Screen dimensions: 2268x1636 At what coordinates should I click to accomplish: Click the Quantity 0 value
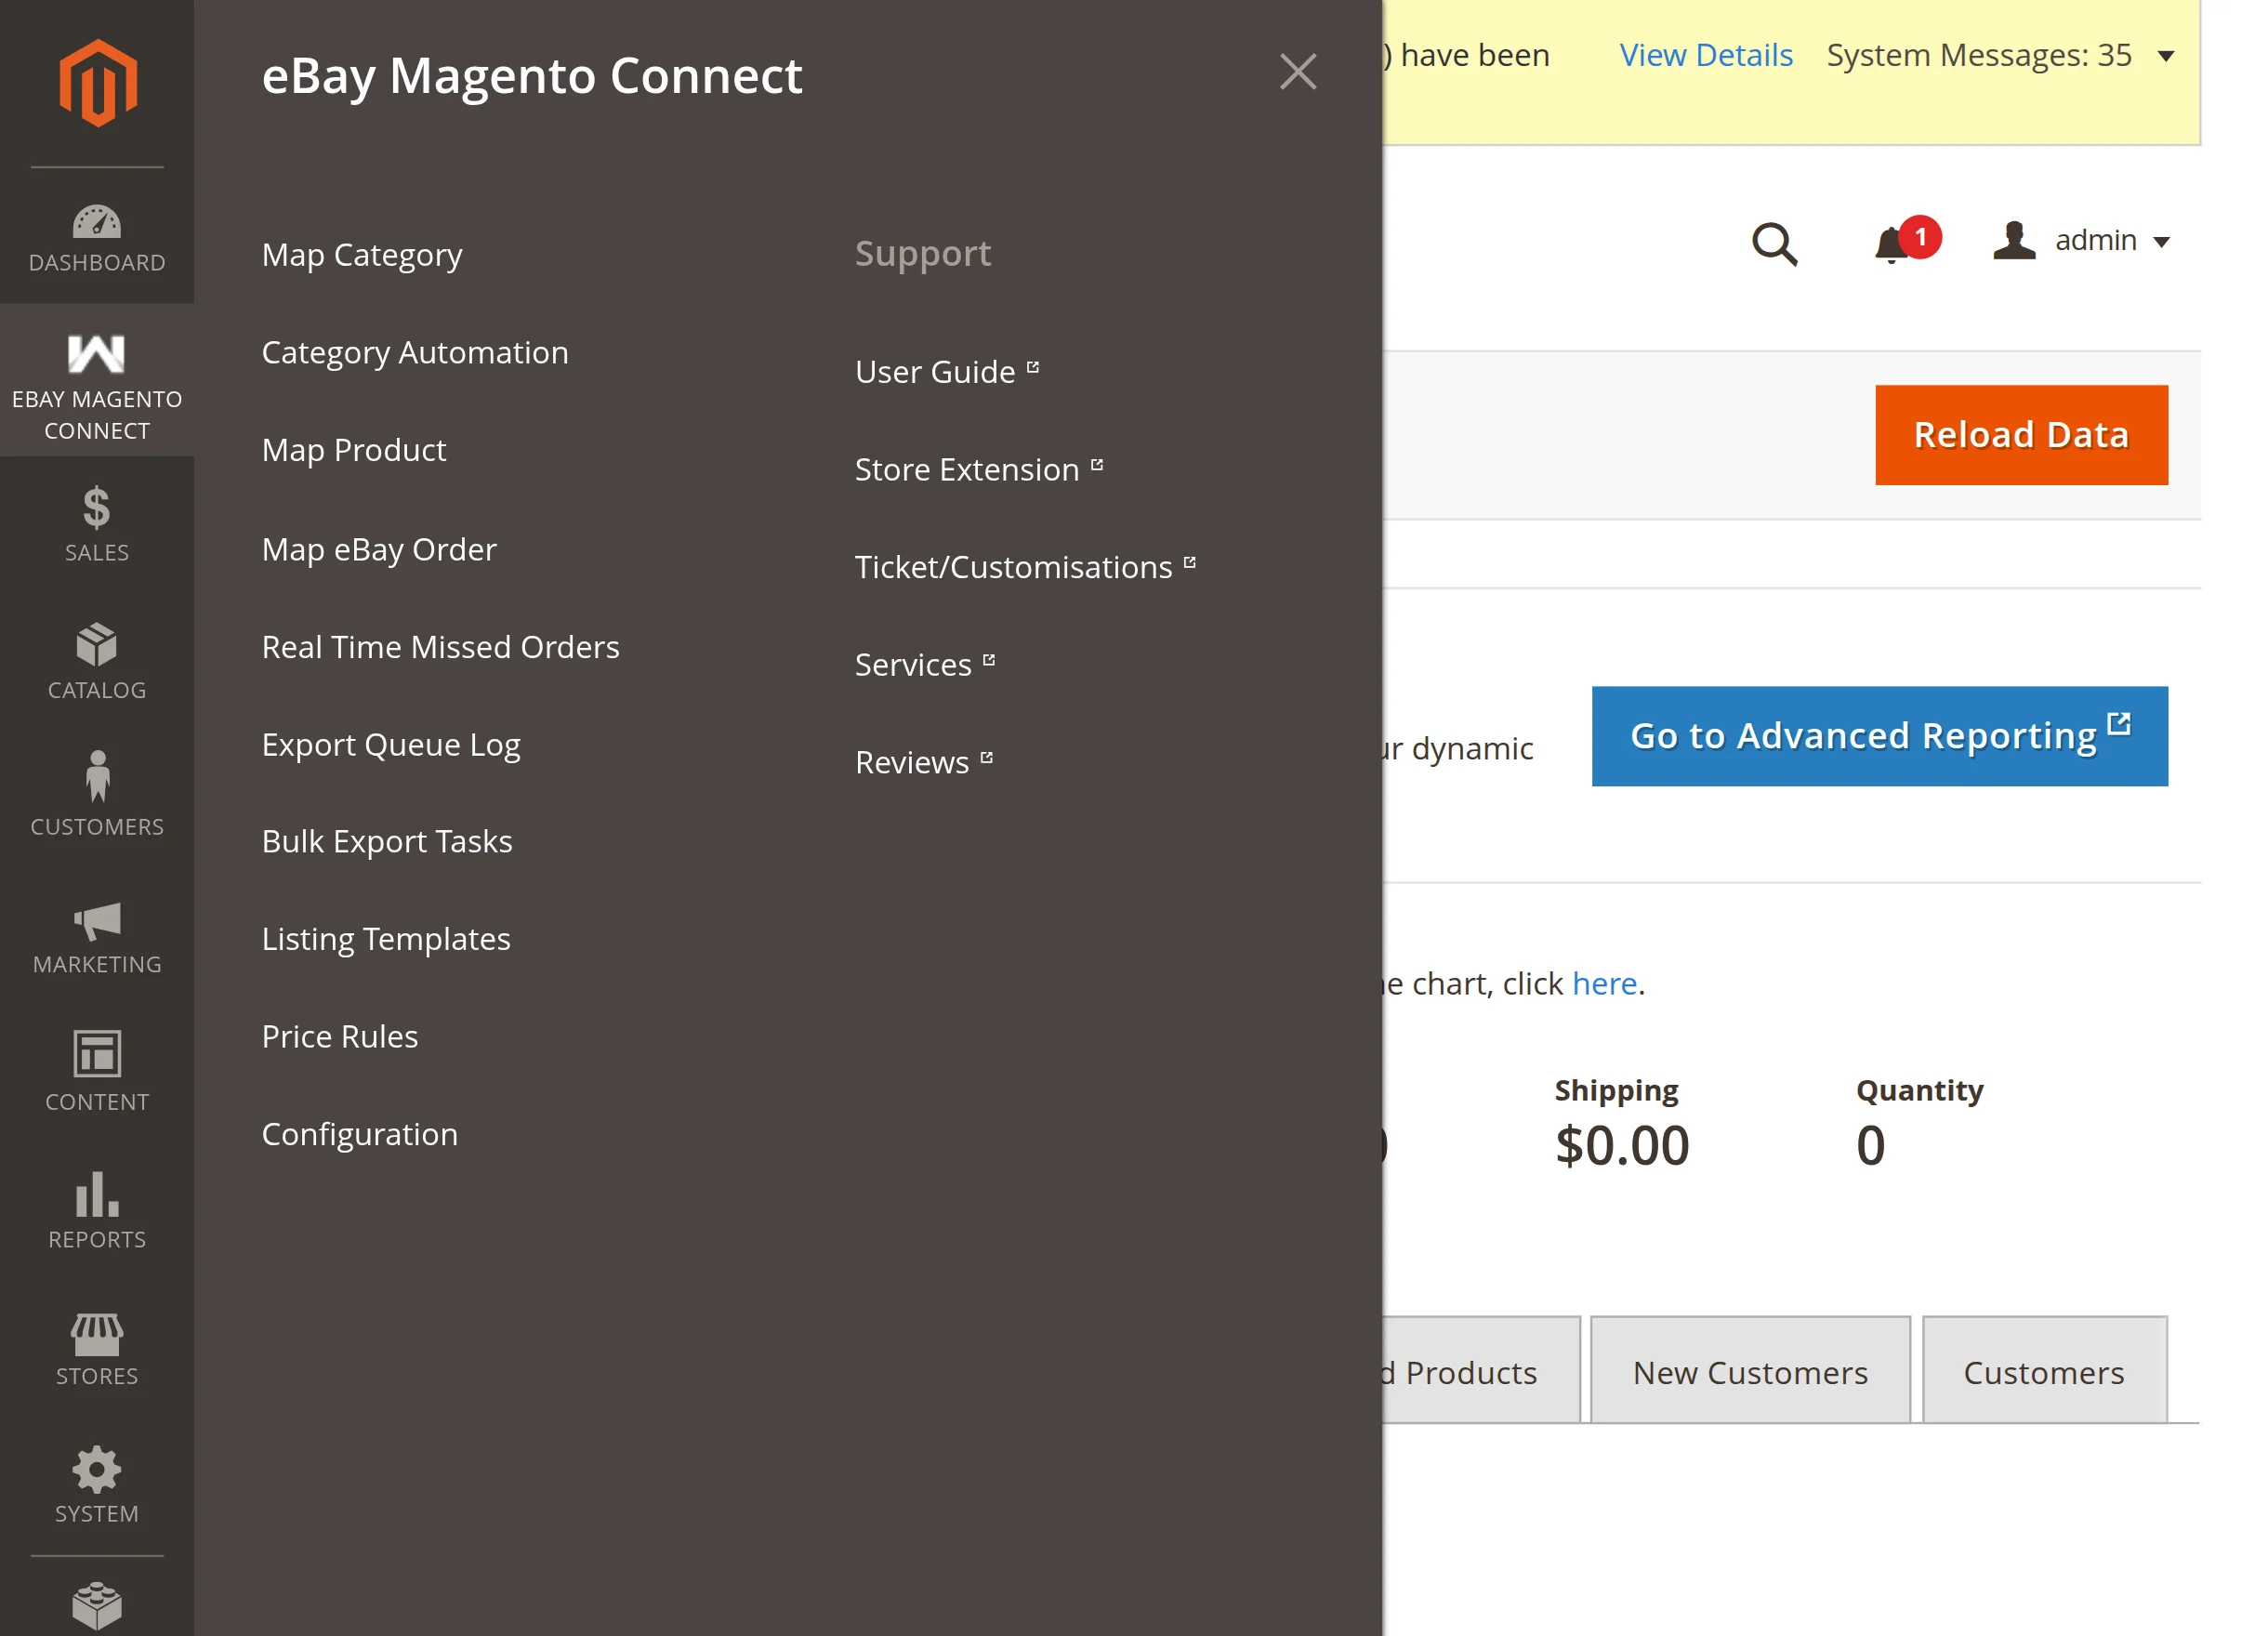(1870, 1145)
